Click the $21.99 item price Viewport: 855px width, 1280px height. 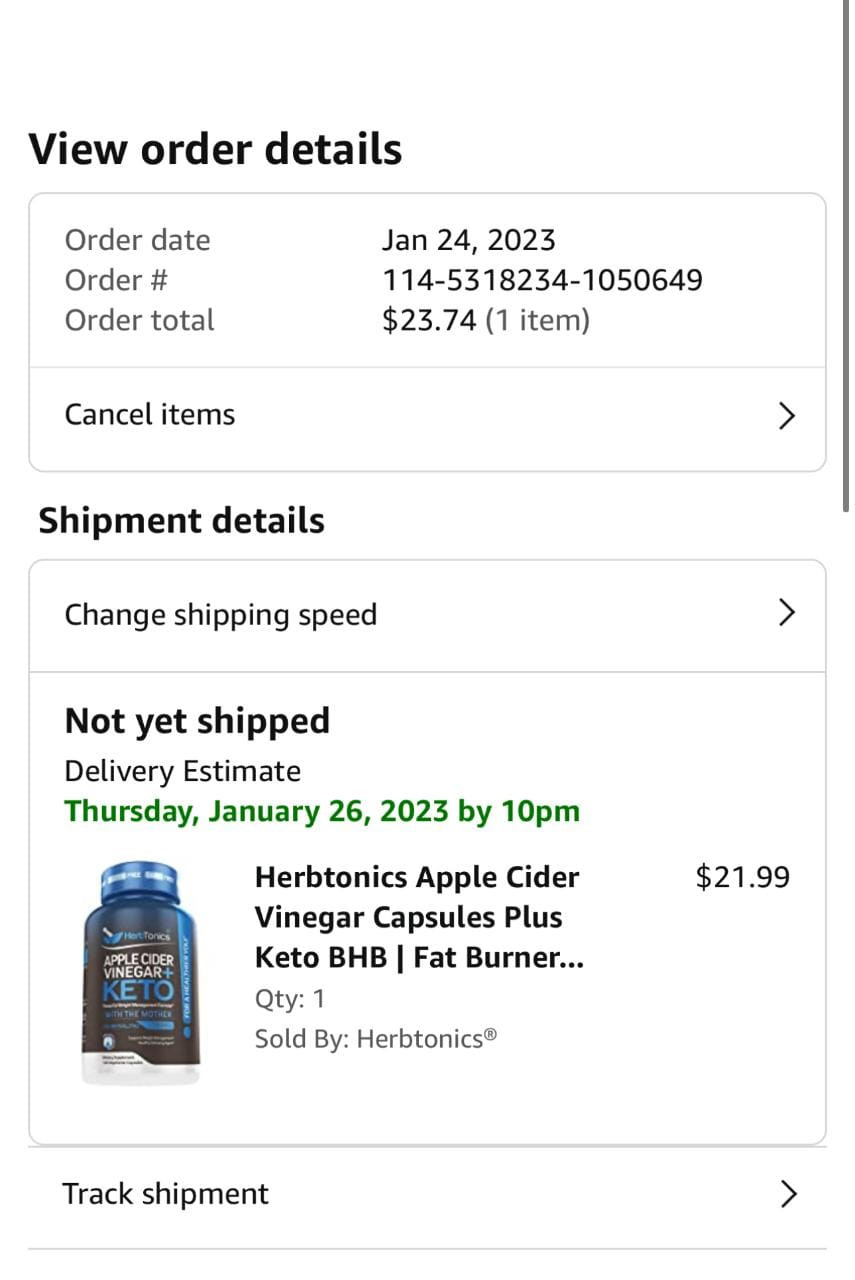(x=742, y=877)
